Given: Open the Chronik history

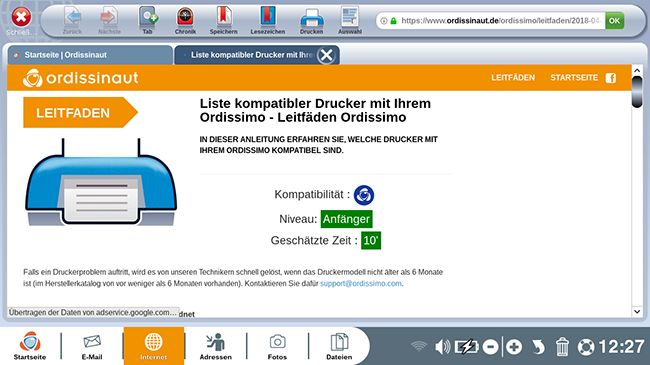Looking at the screenshot, I should pyautogui.click(x=185, y=21).
